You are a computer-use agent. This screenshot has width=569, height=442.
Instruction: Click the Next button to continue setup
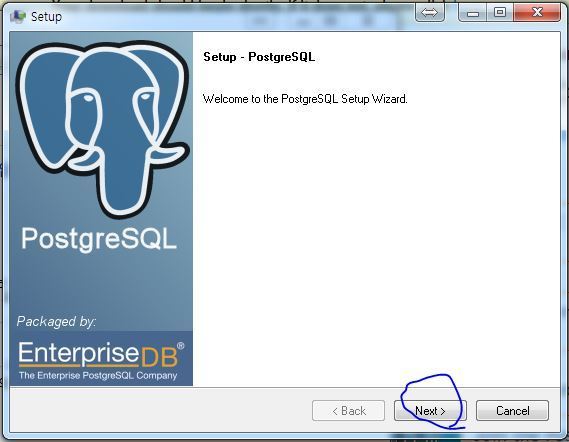tap(430, 410)
